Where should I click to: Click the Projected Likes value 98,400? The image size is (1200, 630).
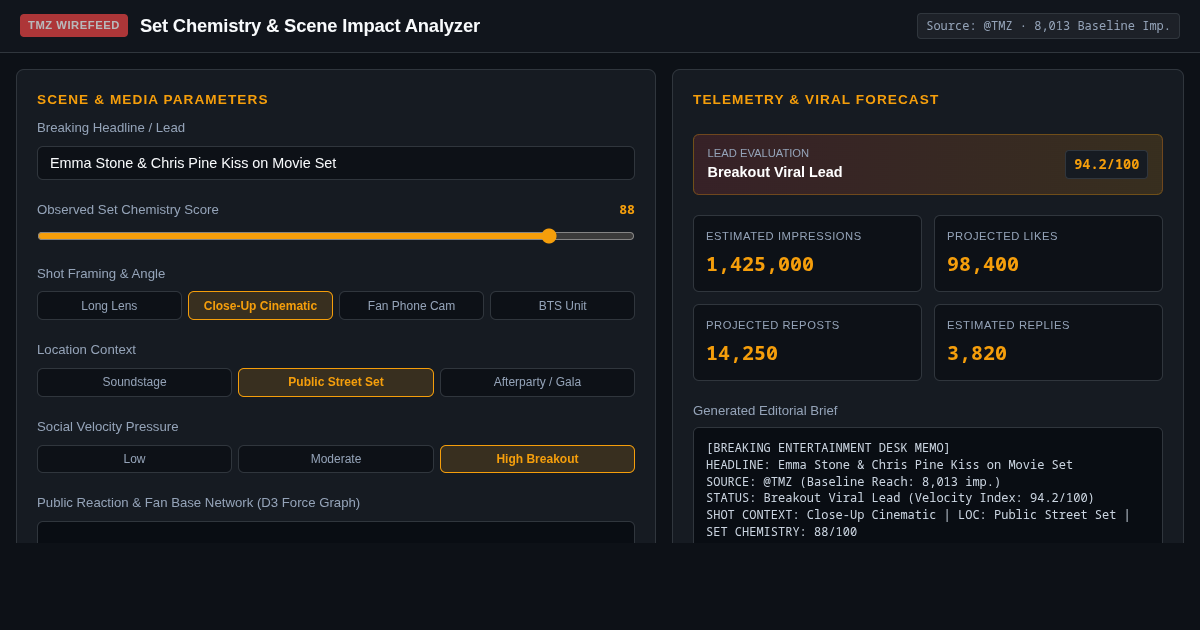point(983,264)
